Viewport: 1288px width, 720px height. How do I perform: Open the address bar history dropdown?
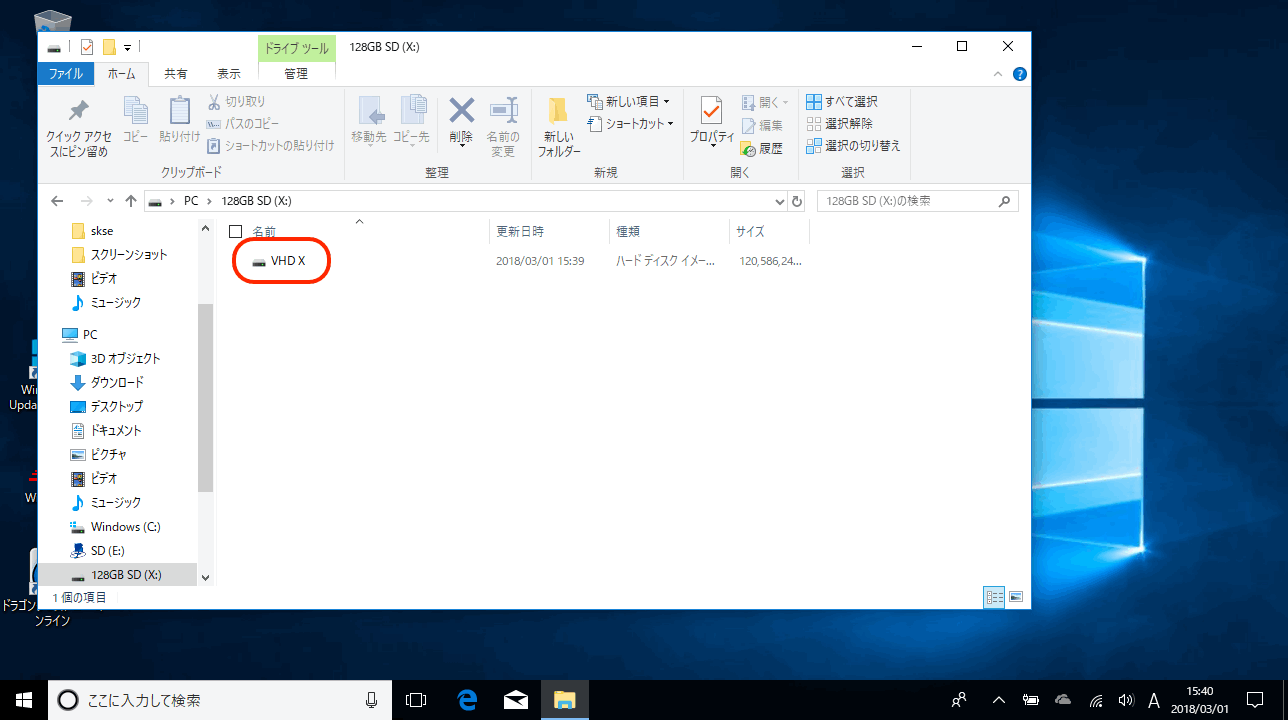pos(779,201)
